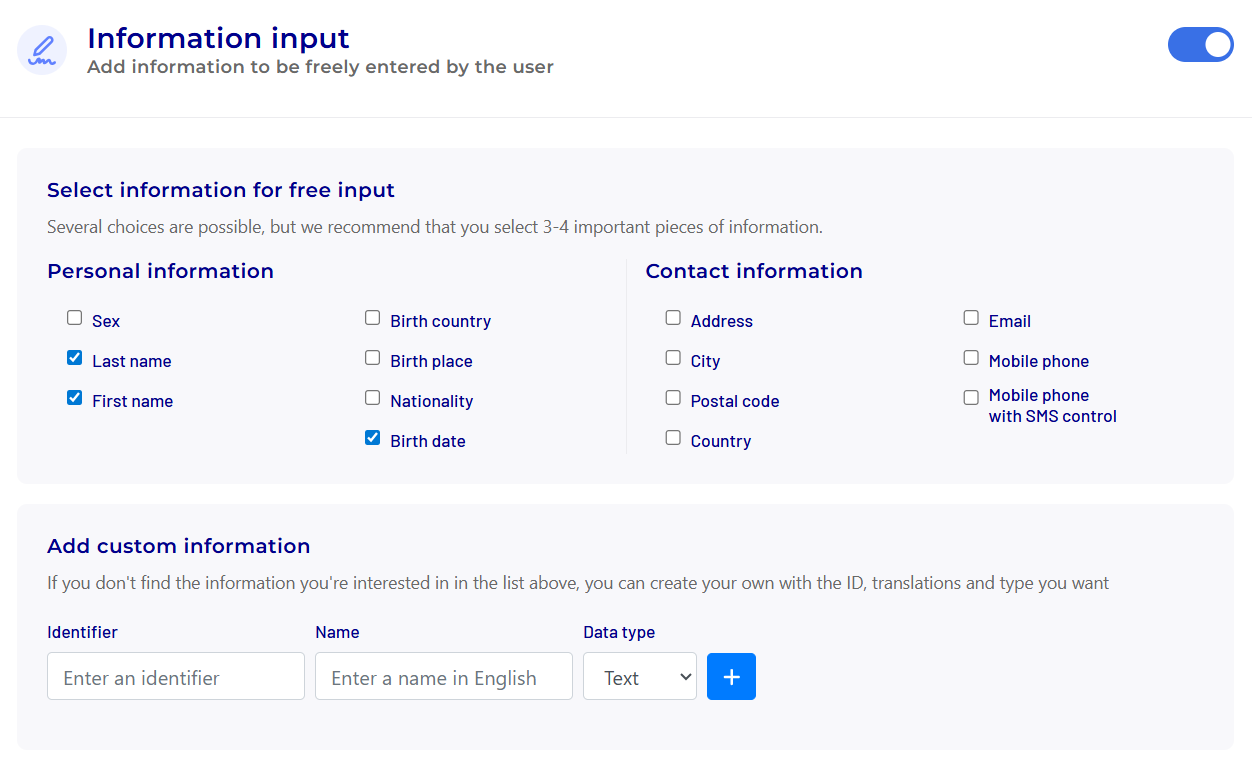
Task: Turn off the Information input toggle switch
Action: [x=1200, y=45]
